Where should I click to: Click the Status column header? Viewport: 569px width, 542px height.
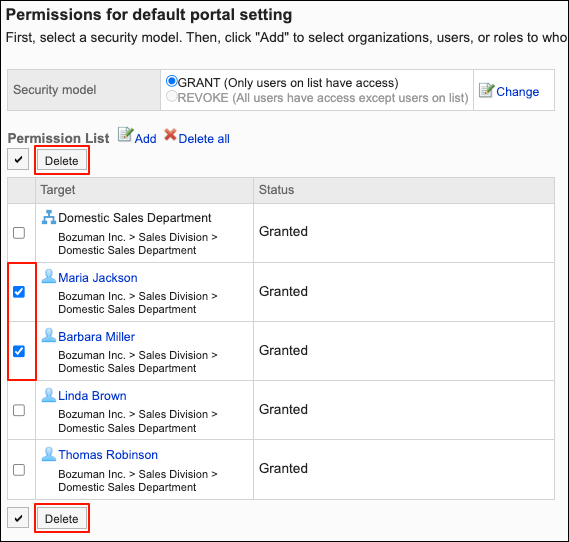404,190
